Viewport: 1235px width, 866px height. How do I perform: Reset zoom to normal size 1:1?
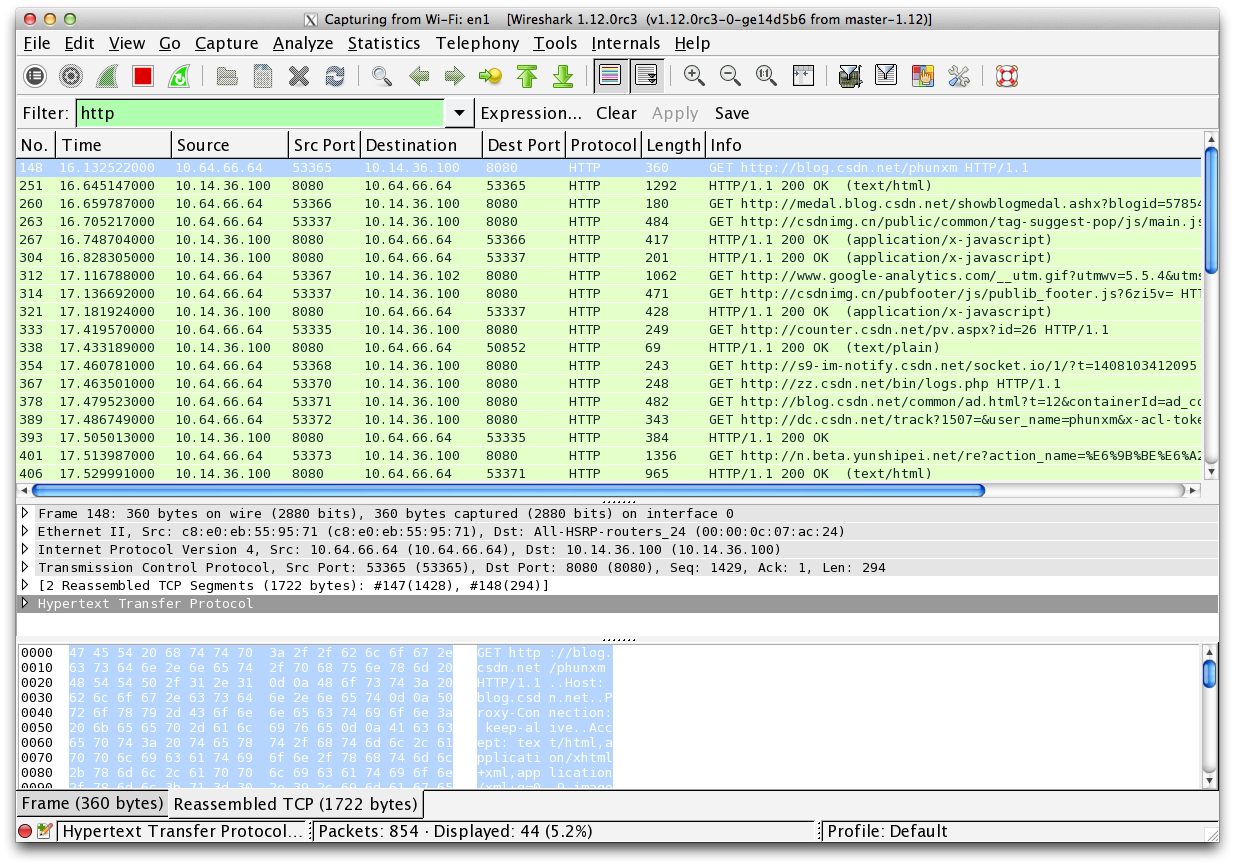(x=766, y=75)
